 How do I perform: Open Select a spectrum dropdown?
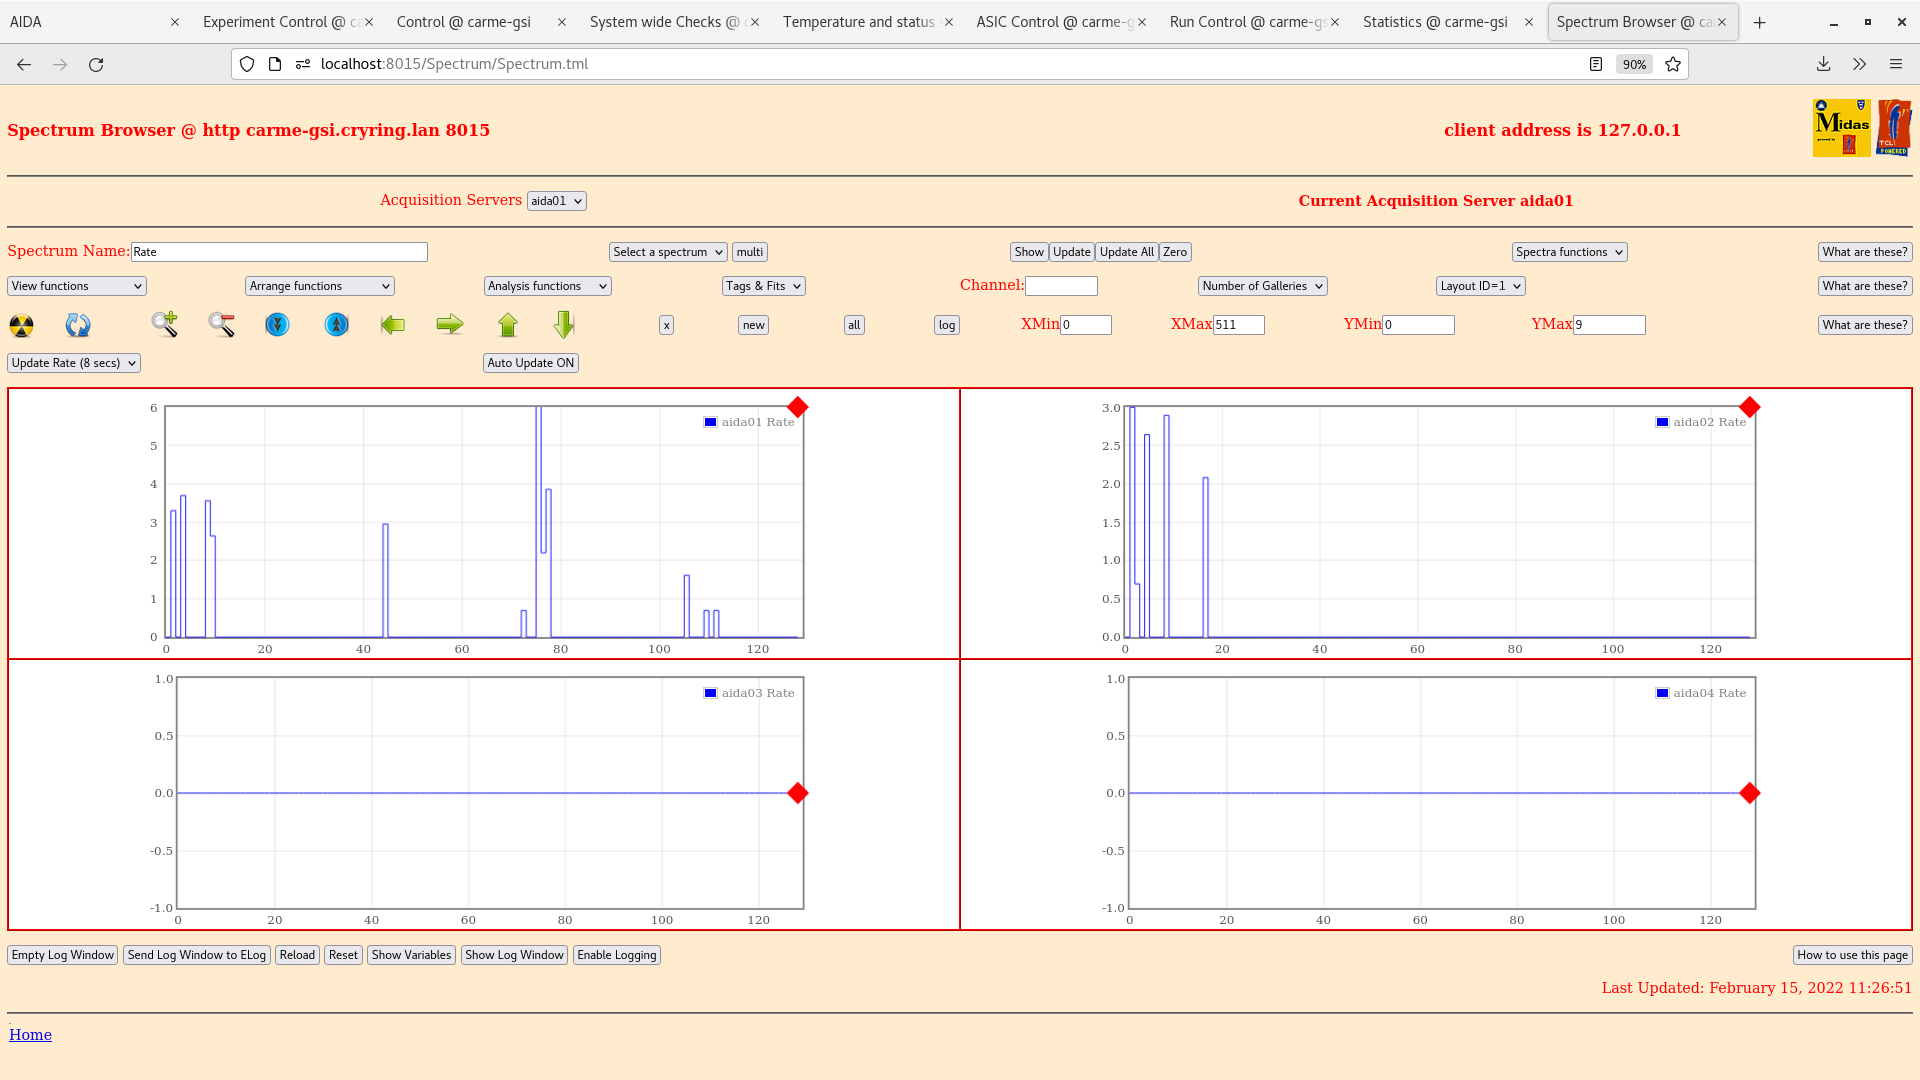(668, 252)
